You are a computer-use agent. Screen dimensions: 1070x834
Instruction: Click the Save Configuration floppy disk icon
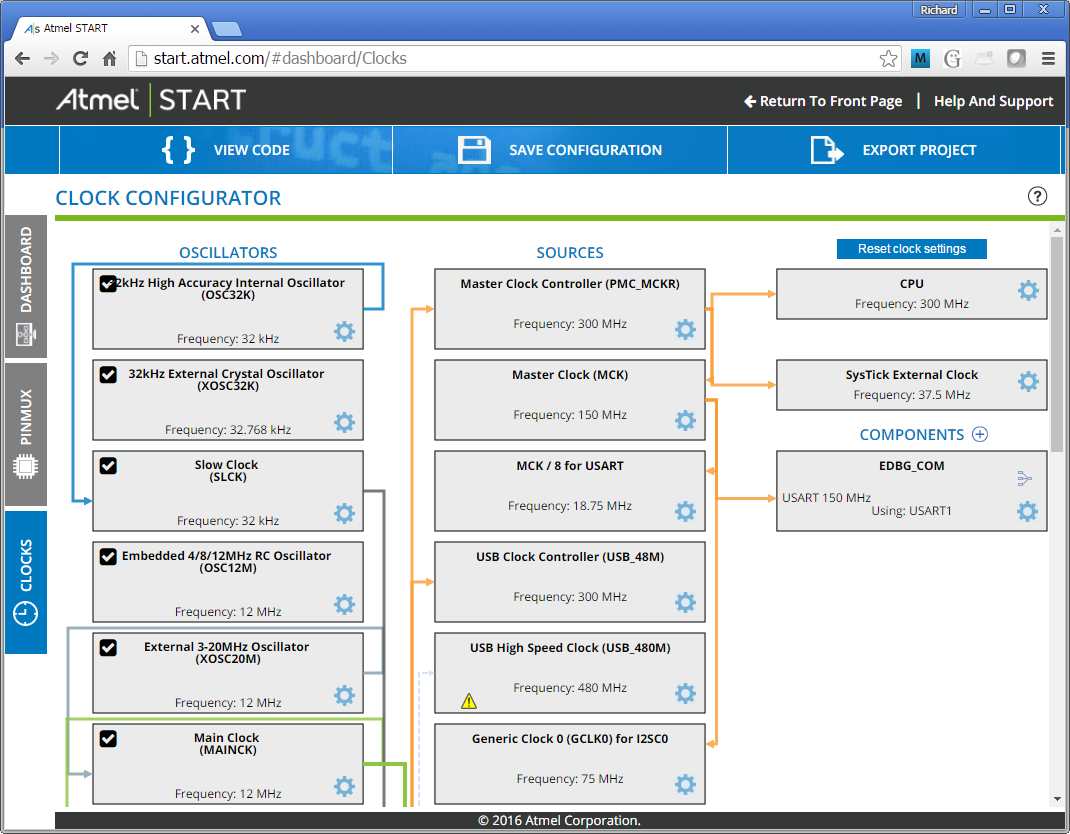(x=474, y=149)
